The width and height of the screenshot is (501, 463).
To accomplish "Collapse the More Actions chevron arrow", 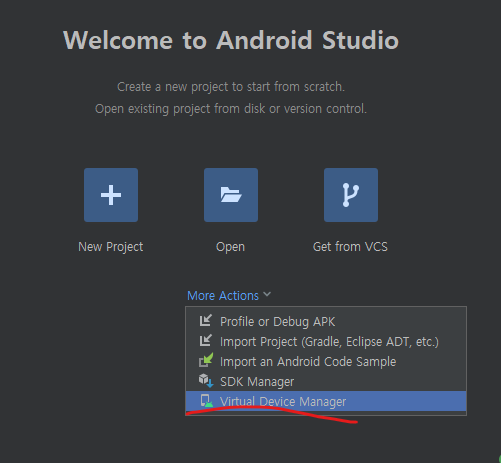I will [x=267, y=294].
